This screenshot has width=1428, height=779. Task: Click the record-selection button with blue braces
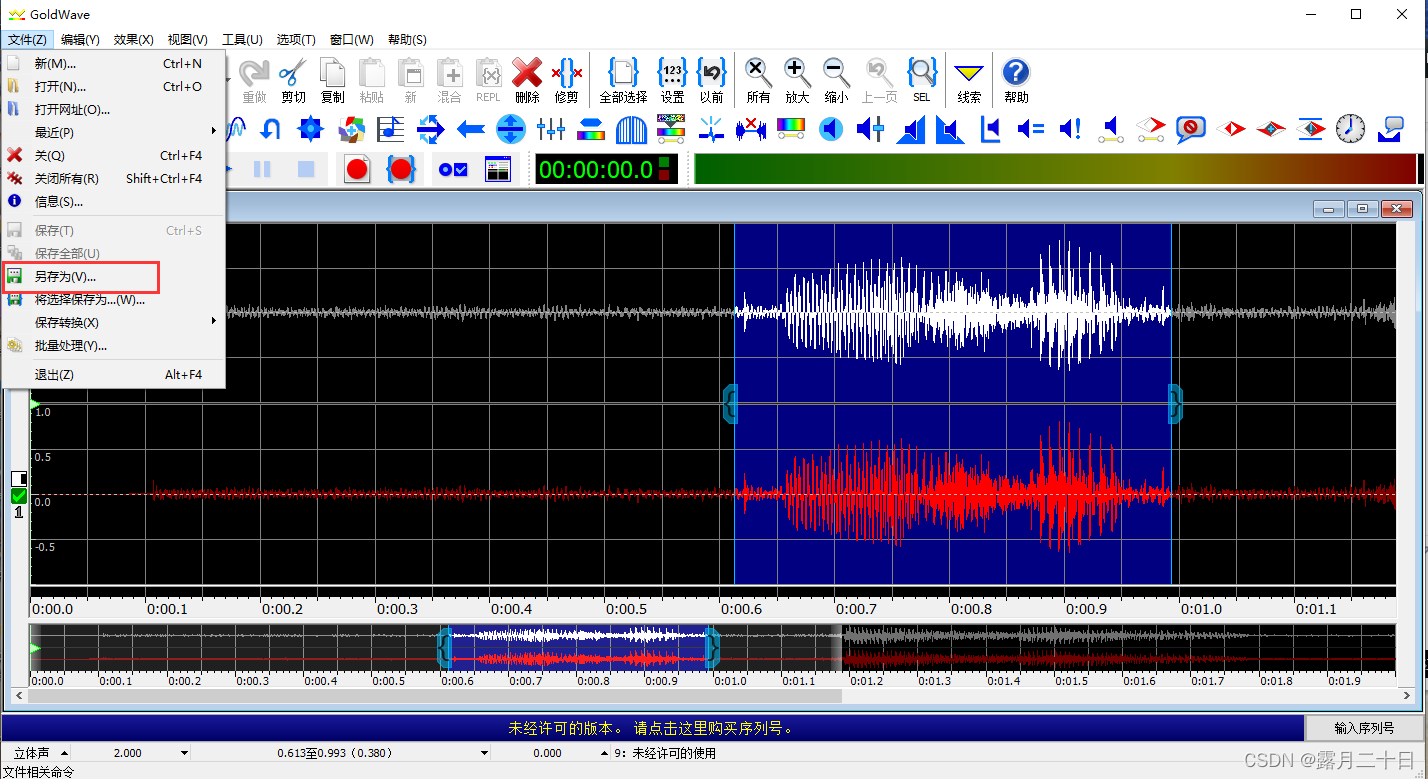pos(401,170)
